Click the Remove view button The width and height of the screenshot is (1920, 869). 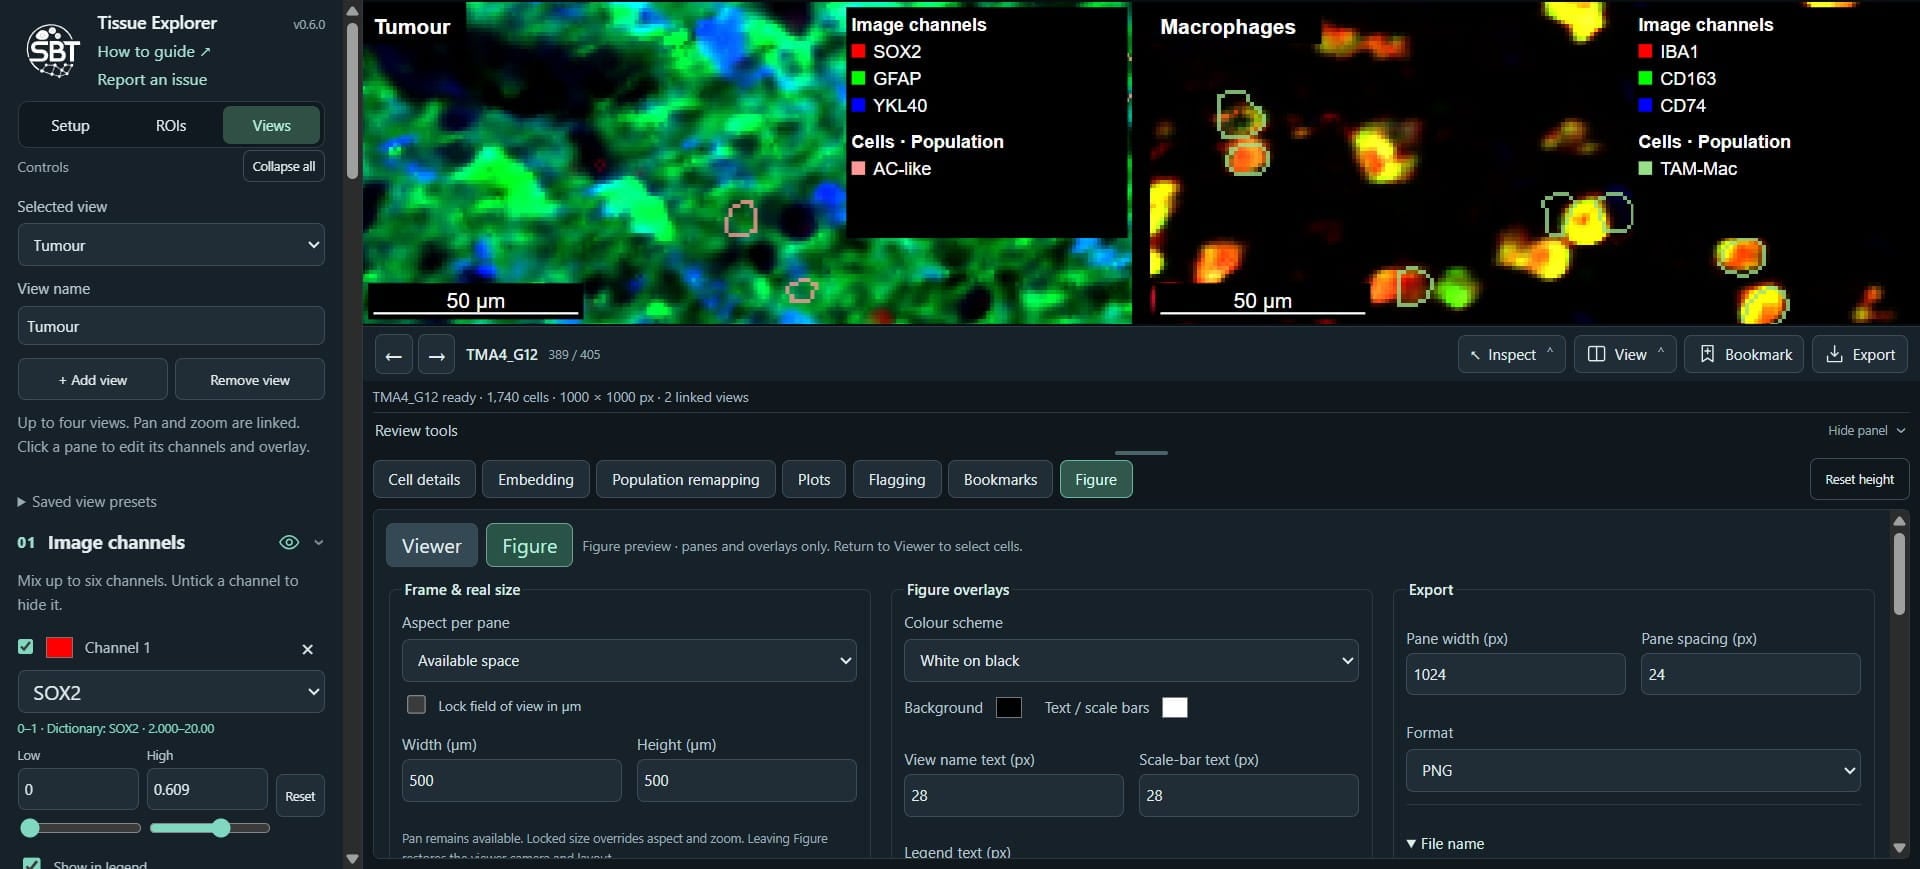(x=250, y=380)
